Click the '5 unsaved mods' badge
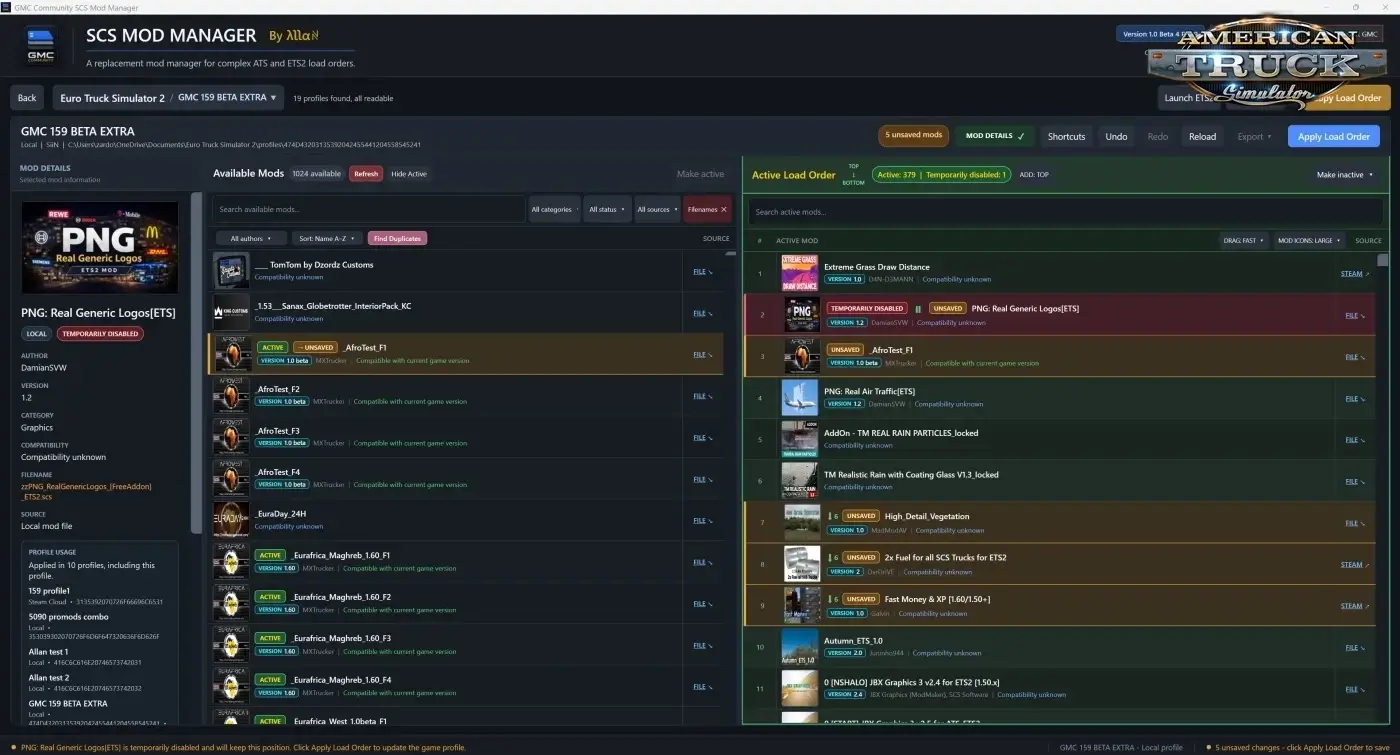Screen dimensions: 1400x755 914,135
